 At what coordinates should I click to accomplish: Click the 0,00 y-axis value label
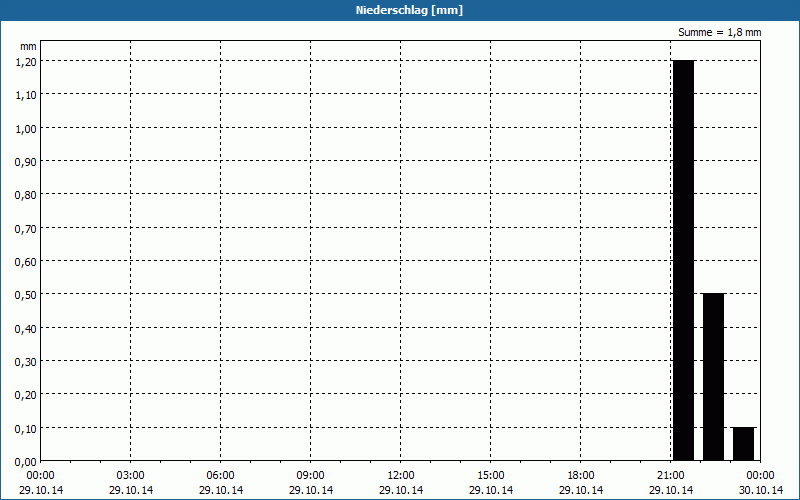pyautogui.click(x=26, y=462)
